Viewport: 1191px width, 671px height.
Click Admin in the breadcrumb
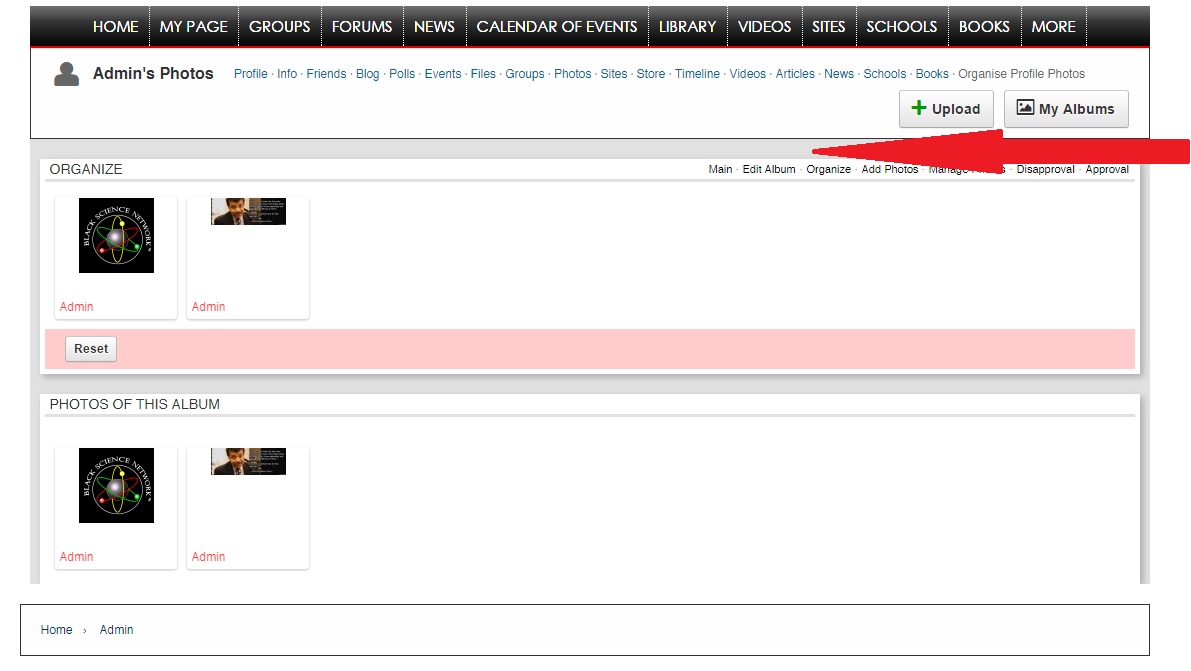point(116,630)
